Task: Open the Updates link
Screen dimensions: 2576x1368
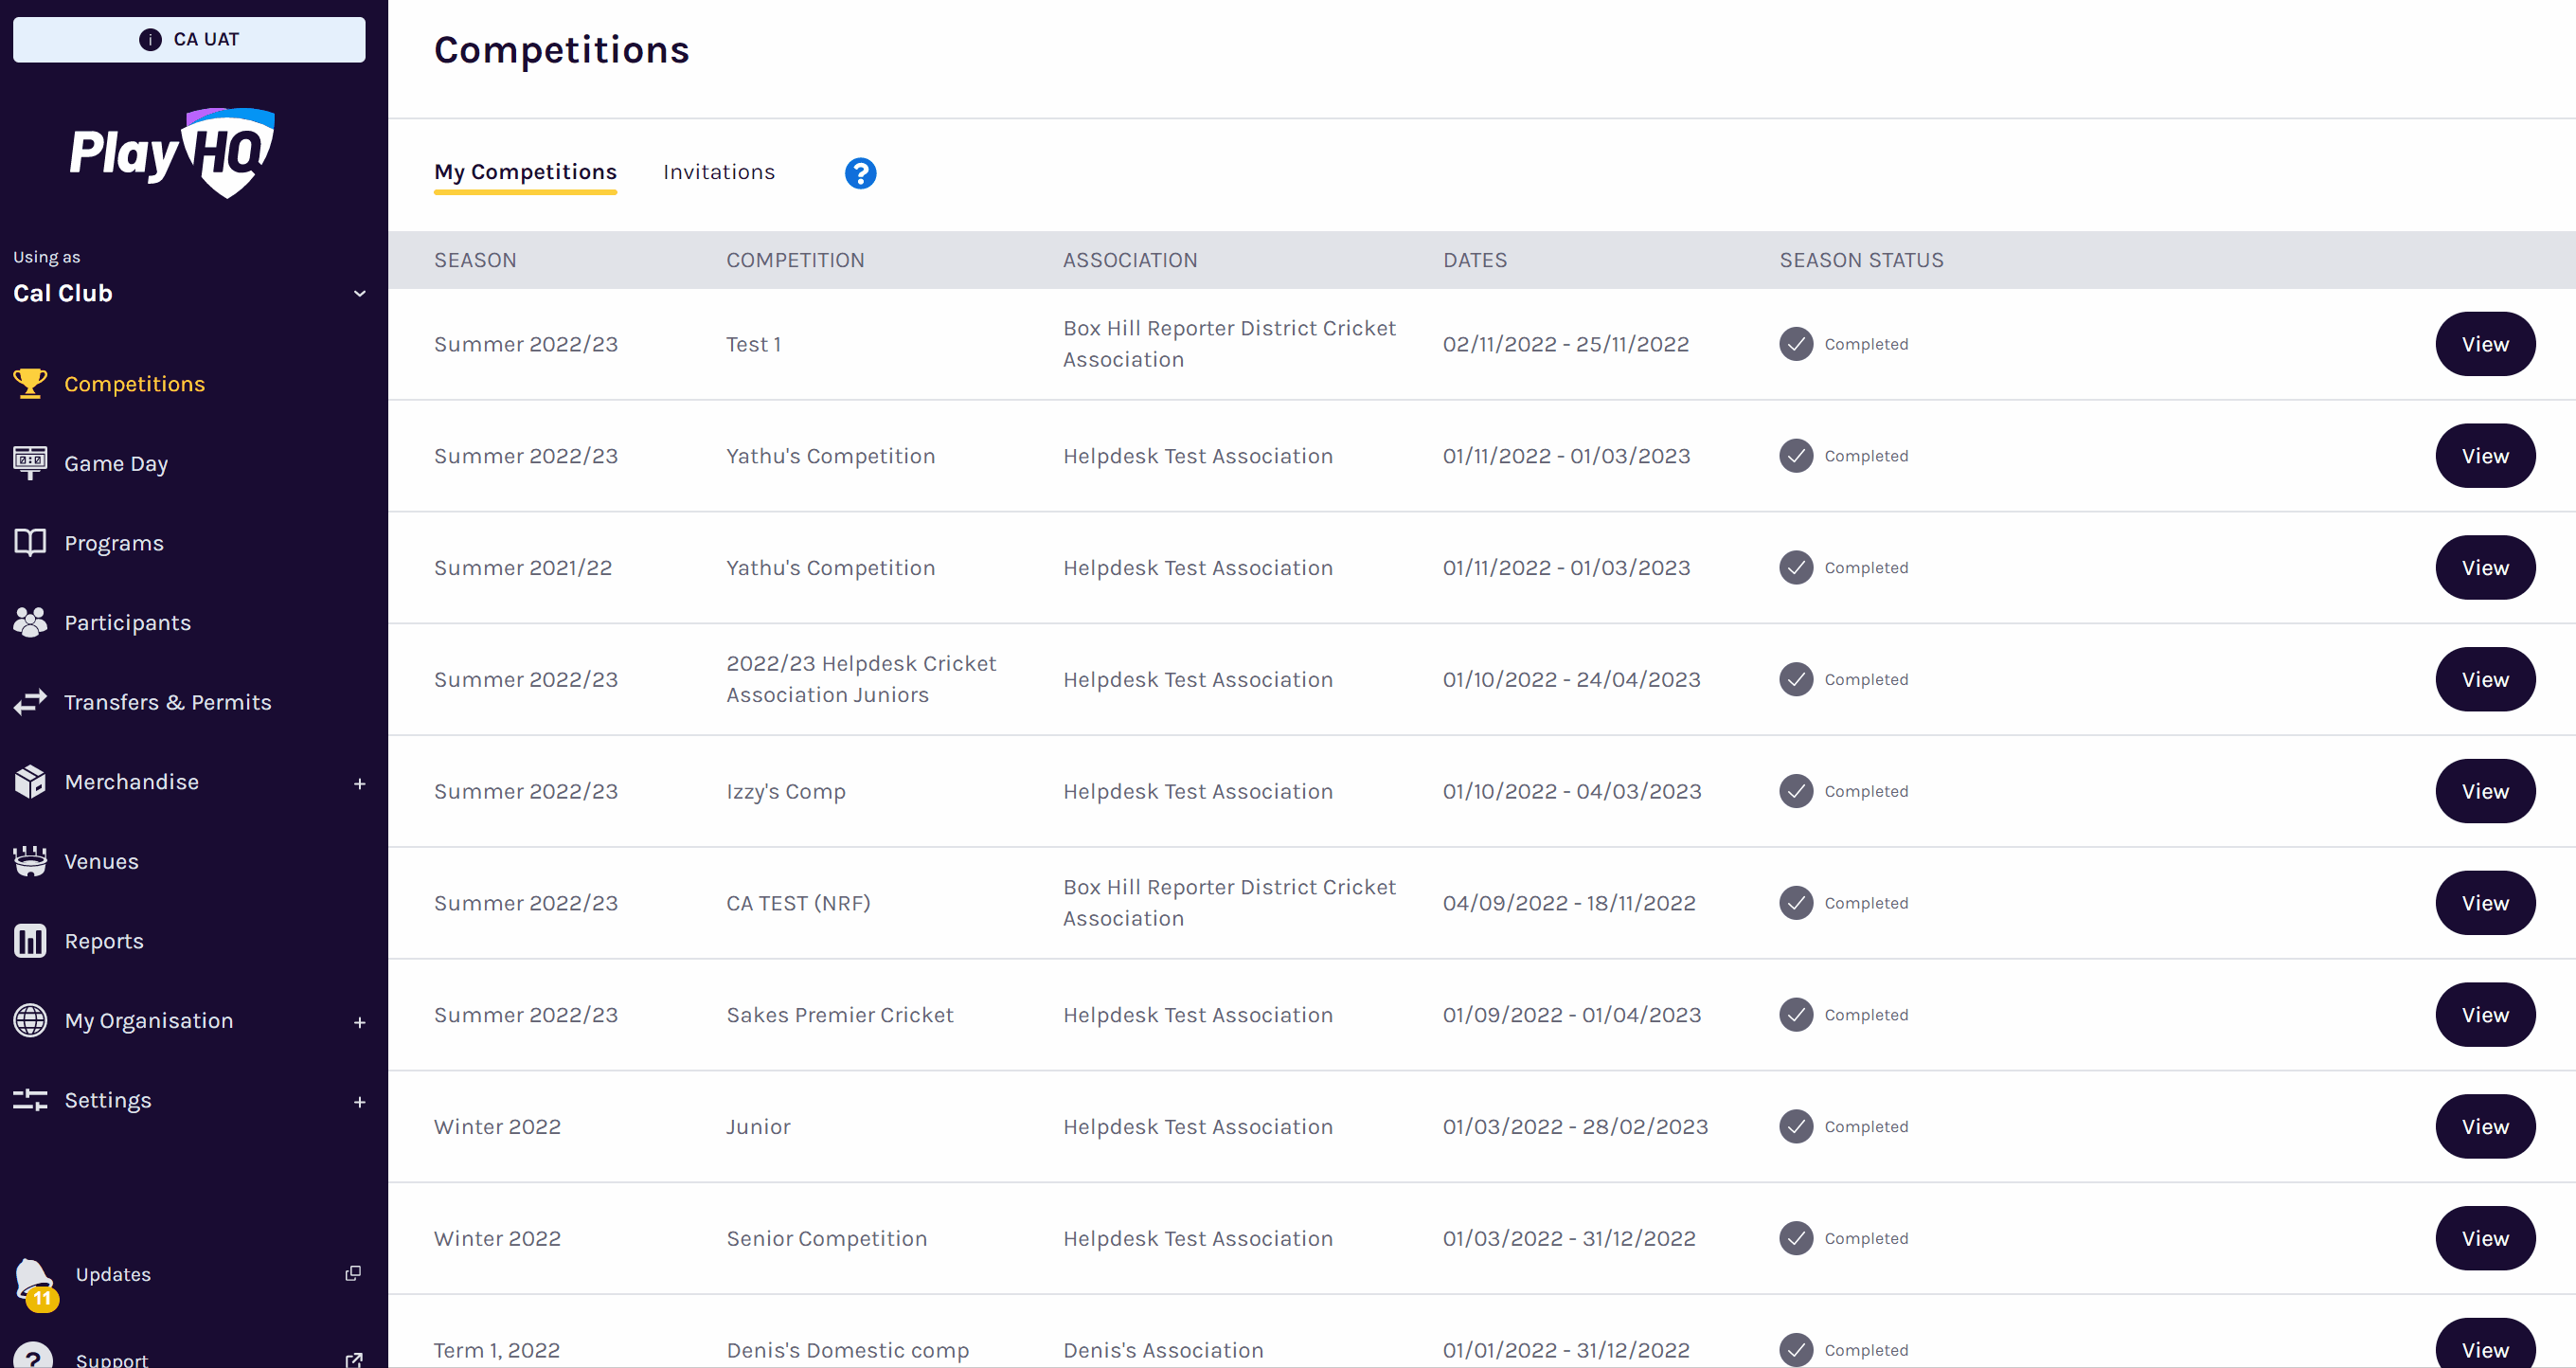Action: (x=113, y=1274)
